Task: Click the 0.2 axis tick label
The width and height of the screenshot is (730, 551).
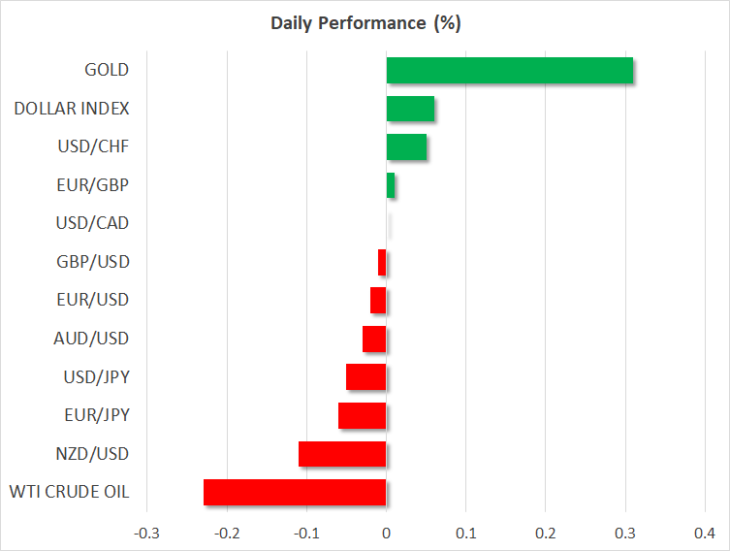Action: click(x=545, y=533)
